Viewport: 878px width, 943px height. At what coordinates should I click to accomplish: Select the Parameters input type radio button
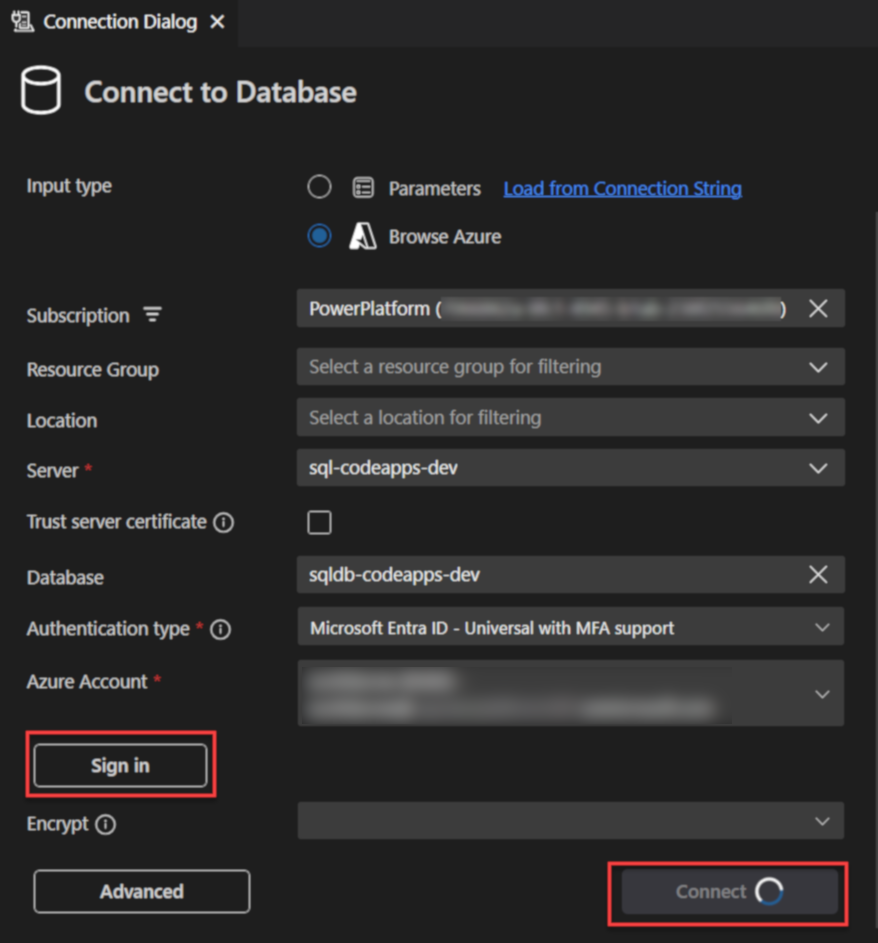tap(319, 187)
